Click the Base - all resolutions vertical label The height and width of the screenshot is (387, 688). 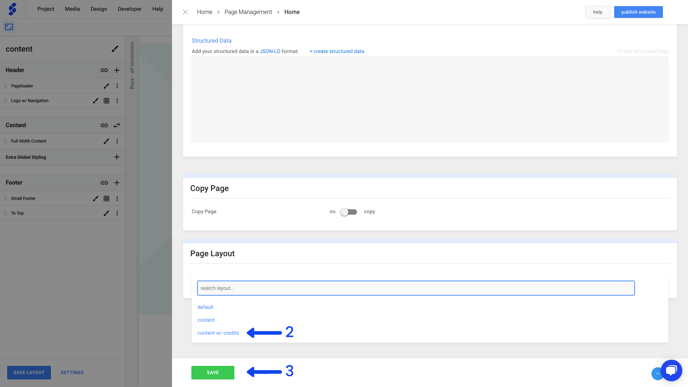tap(132, 65)
